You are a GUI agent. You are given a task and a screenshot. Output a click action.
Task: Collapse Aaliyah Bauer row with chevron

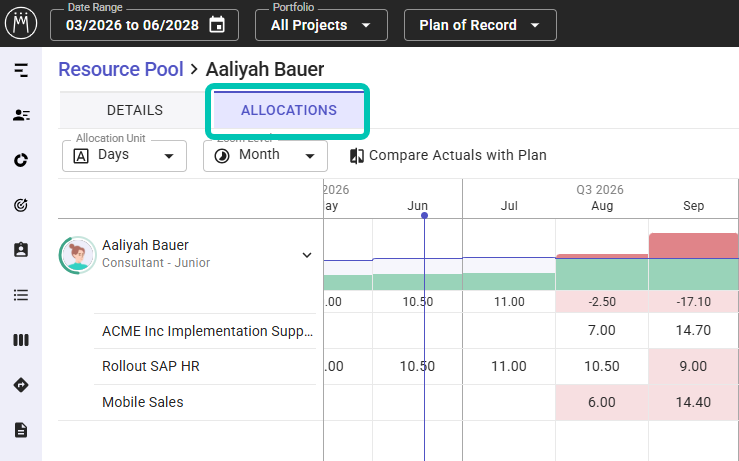tap(307, 255)
